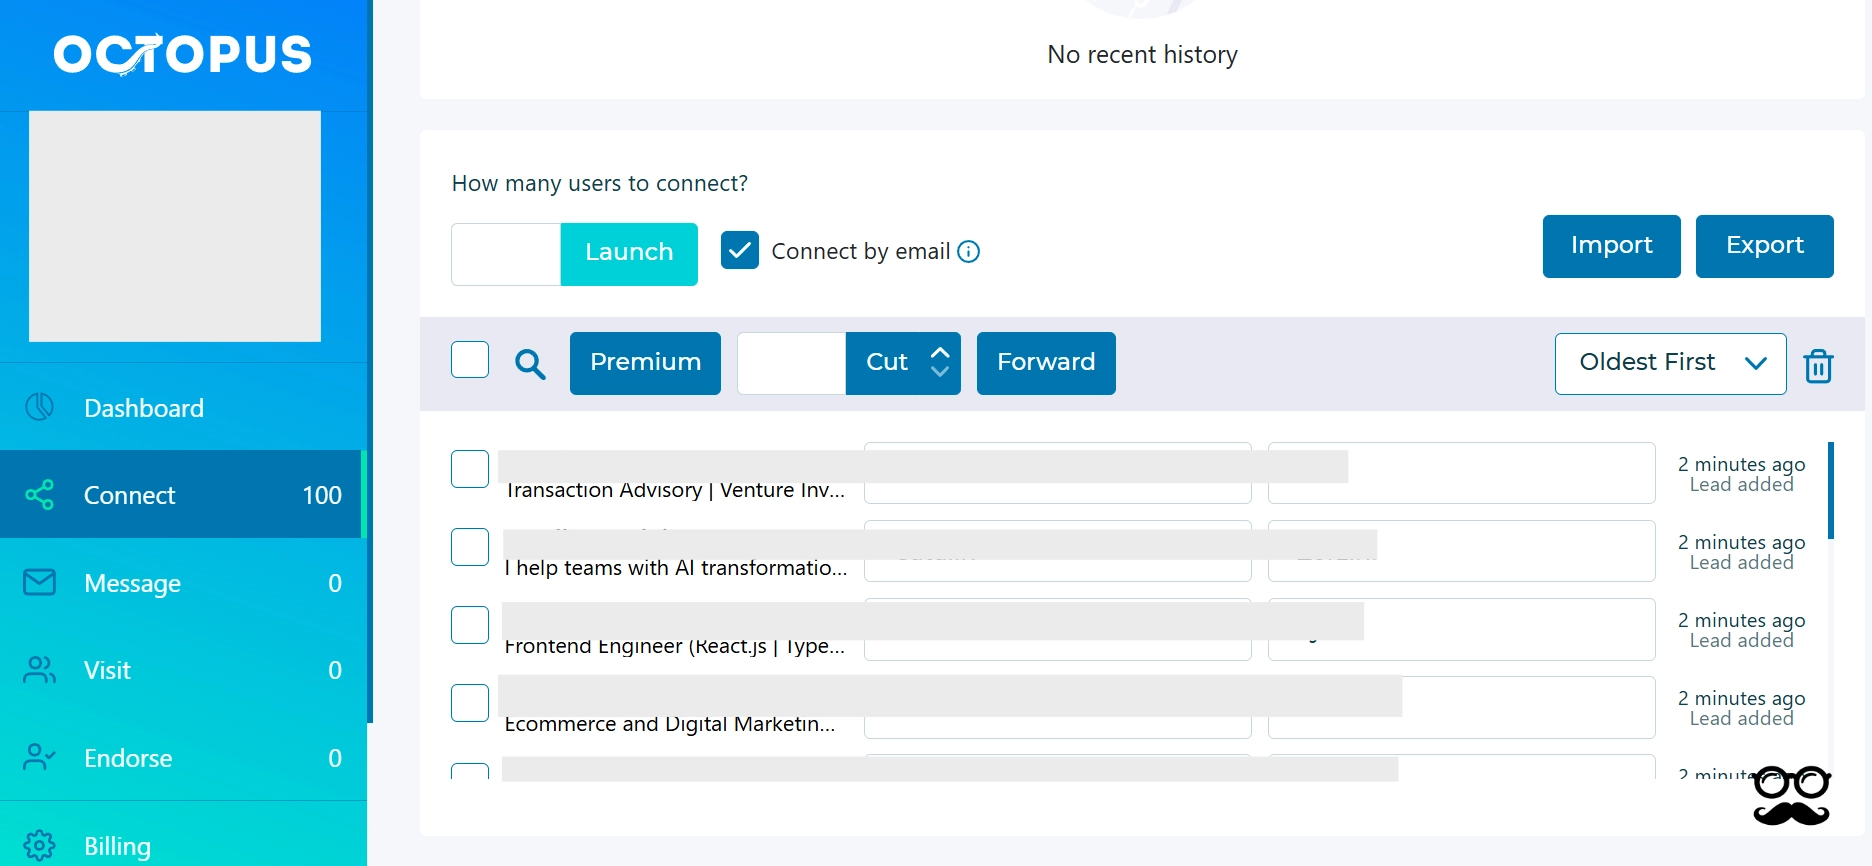Tick the select-all checkbox in toolbar
The width and height of the screenshot is (1872, 866).
point(470,359)
